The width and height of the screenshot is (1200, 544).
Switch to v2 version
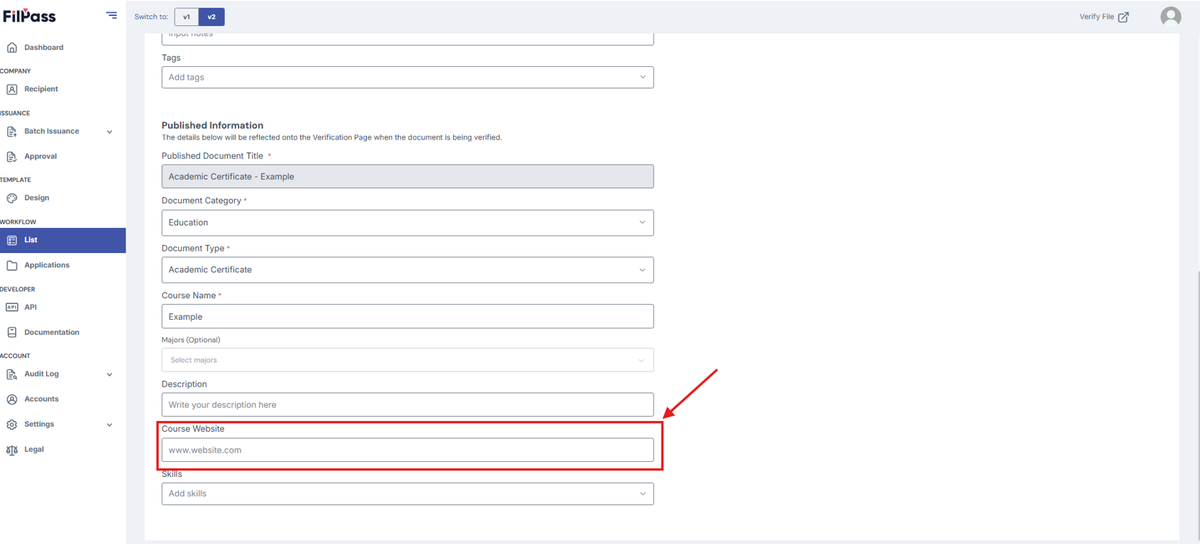[x=211, y=17]
